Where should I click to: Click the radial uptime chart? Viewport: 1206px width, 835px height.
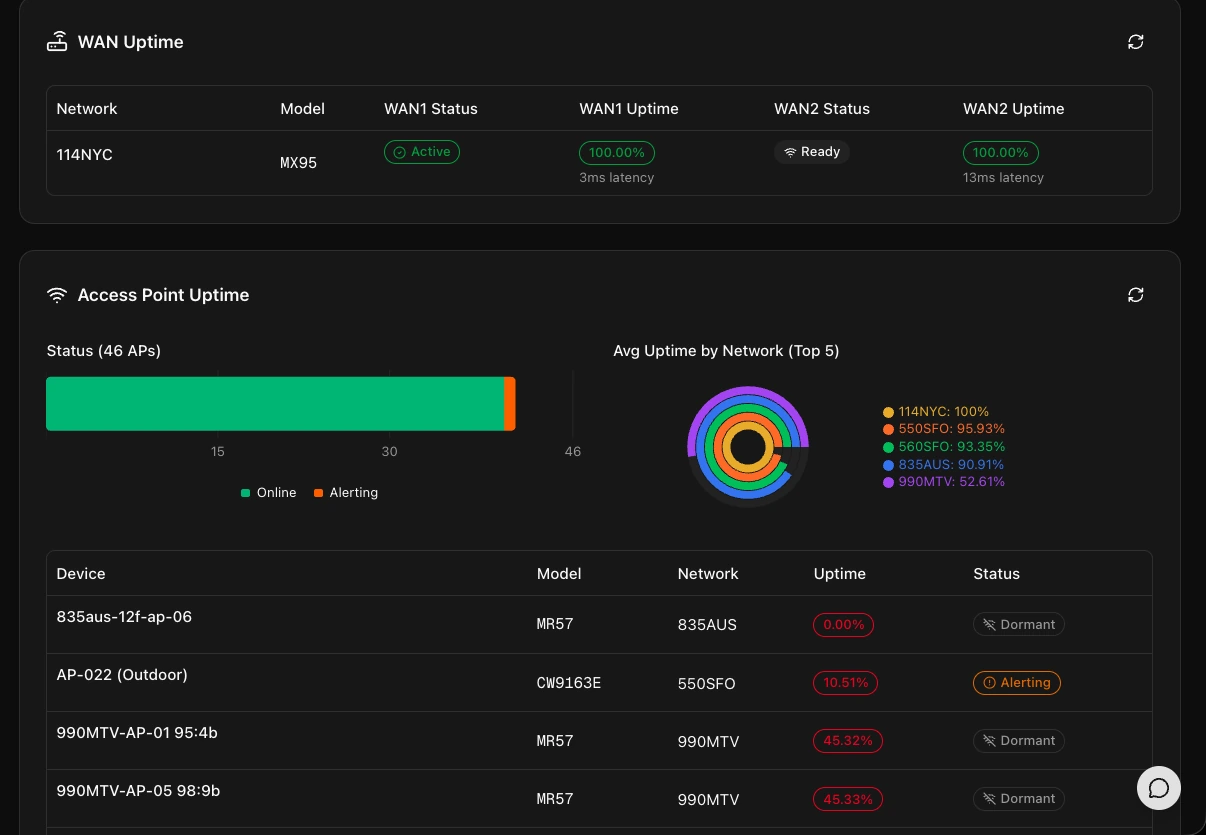[748, 446]
